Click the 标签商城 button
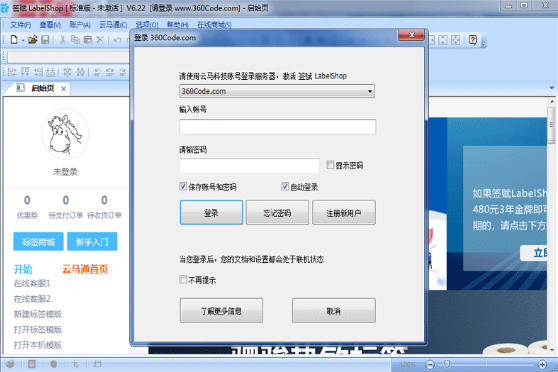The image size is (558, 372). pyautogui.click(x=38, y=242)
